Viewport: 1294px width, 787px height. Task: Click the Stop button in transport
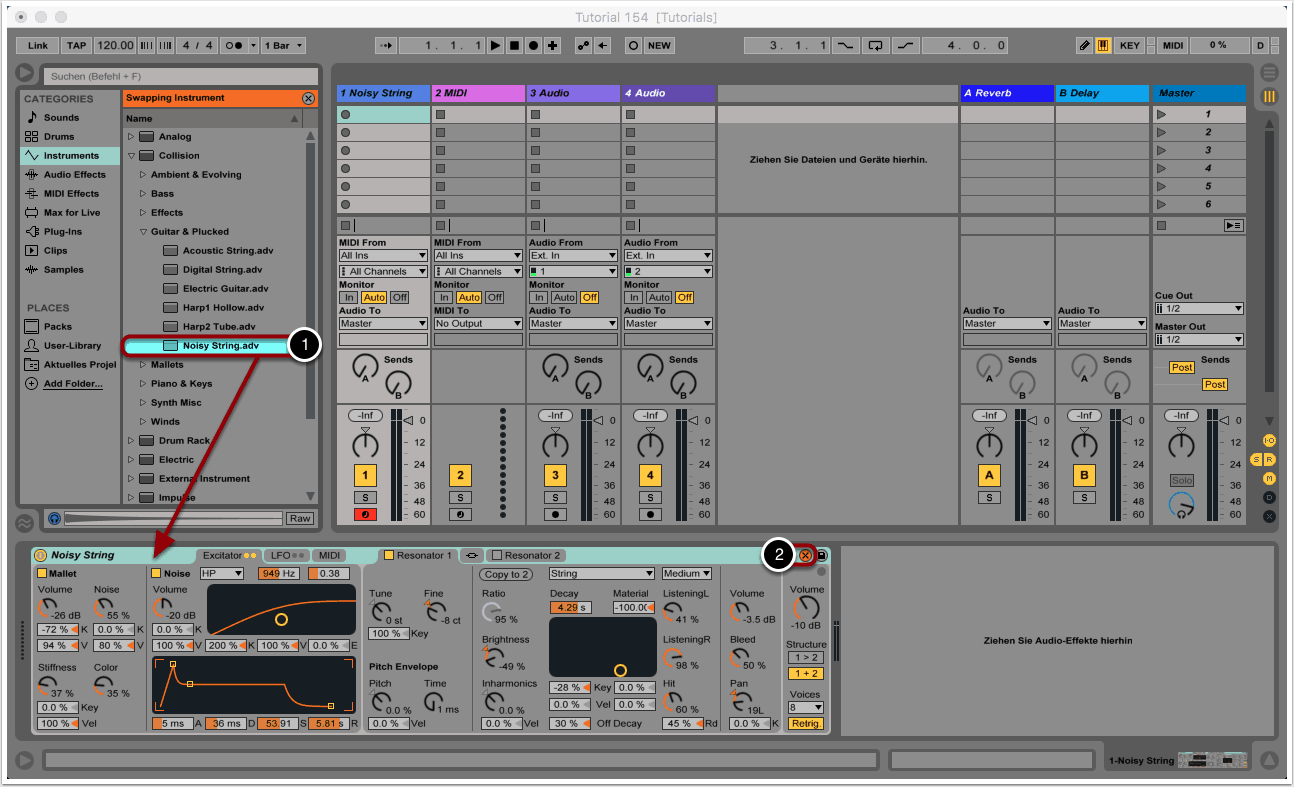(514, 46)
